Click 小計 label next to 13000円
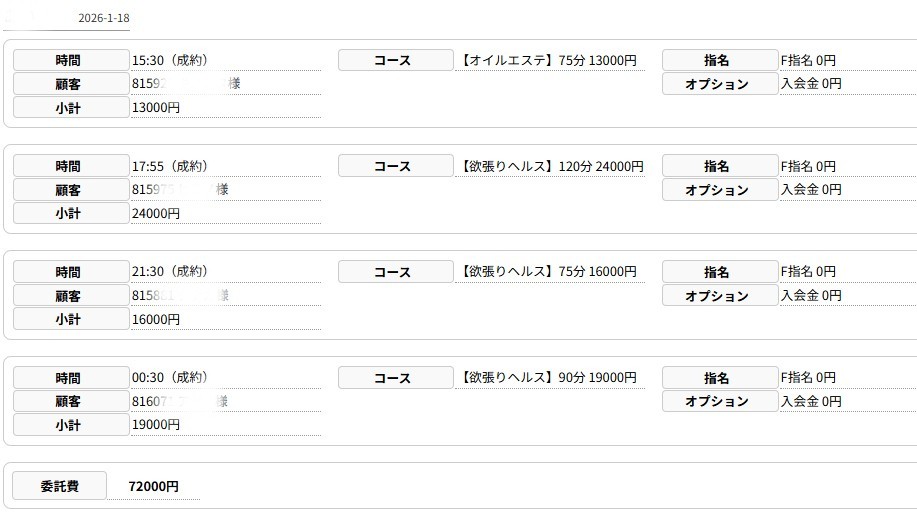The width and height of the screenshot is (917, 525). tap(71, 108)
